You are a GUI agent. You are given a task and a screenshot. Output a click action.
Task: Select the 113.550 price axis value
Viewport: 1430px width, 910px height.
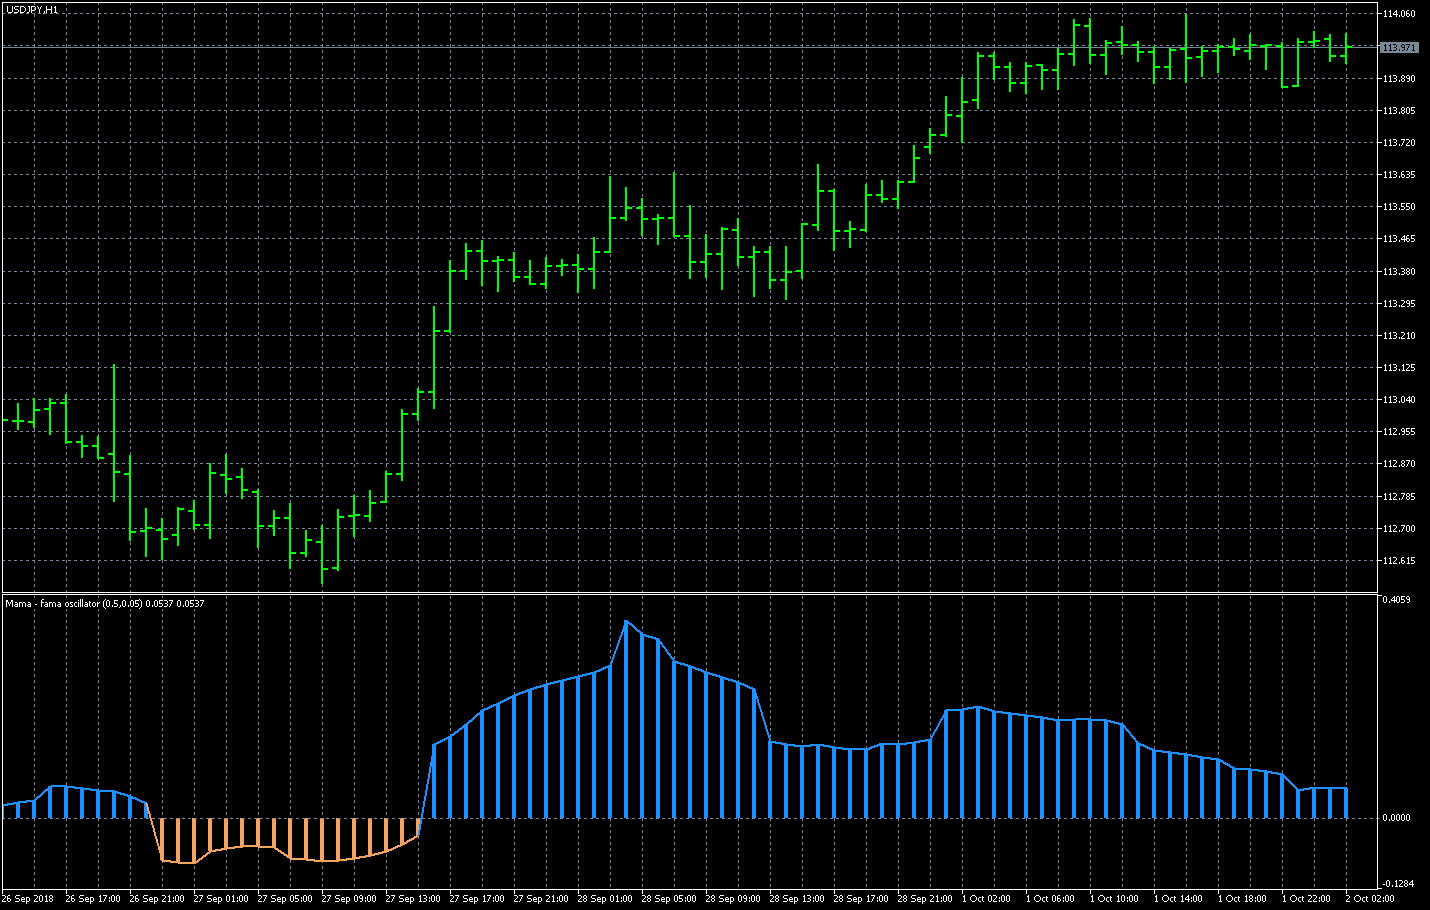1399,207
